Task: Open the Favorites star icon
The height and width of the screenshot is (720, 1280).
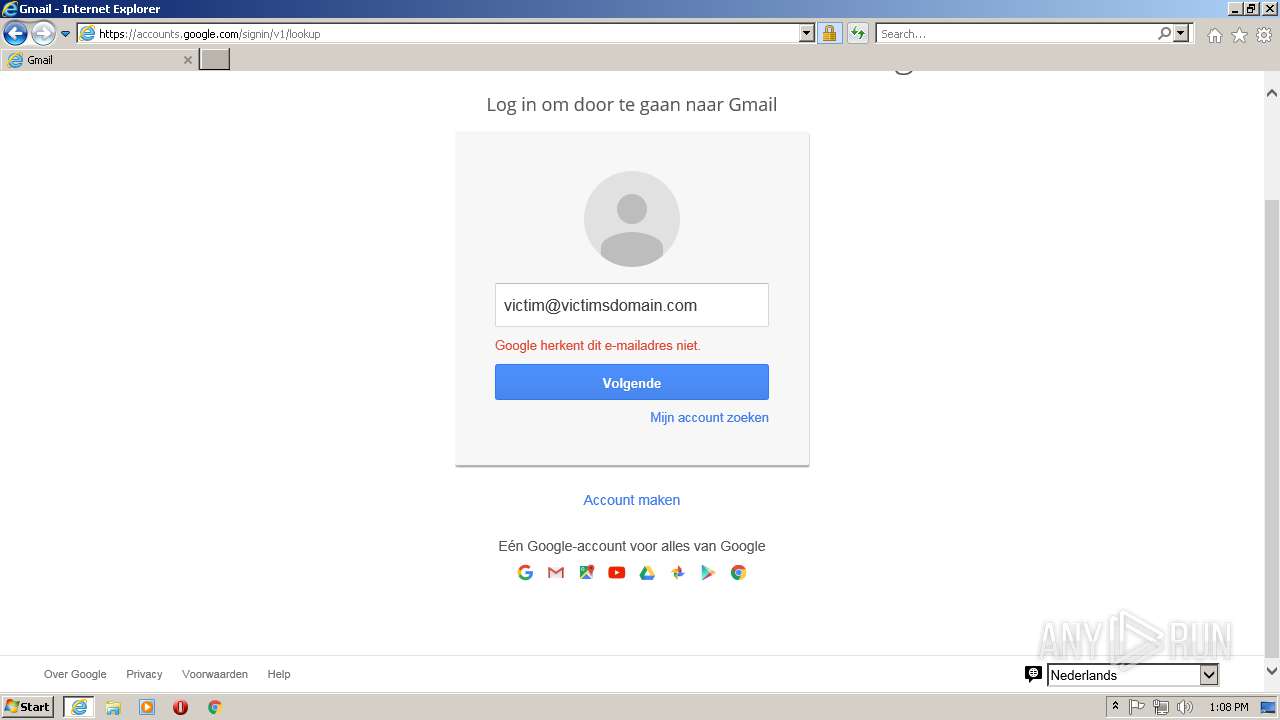Action: pos(1239,35)
